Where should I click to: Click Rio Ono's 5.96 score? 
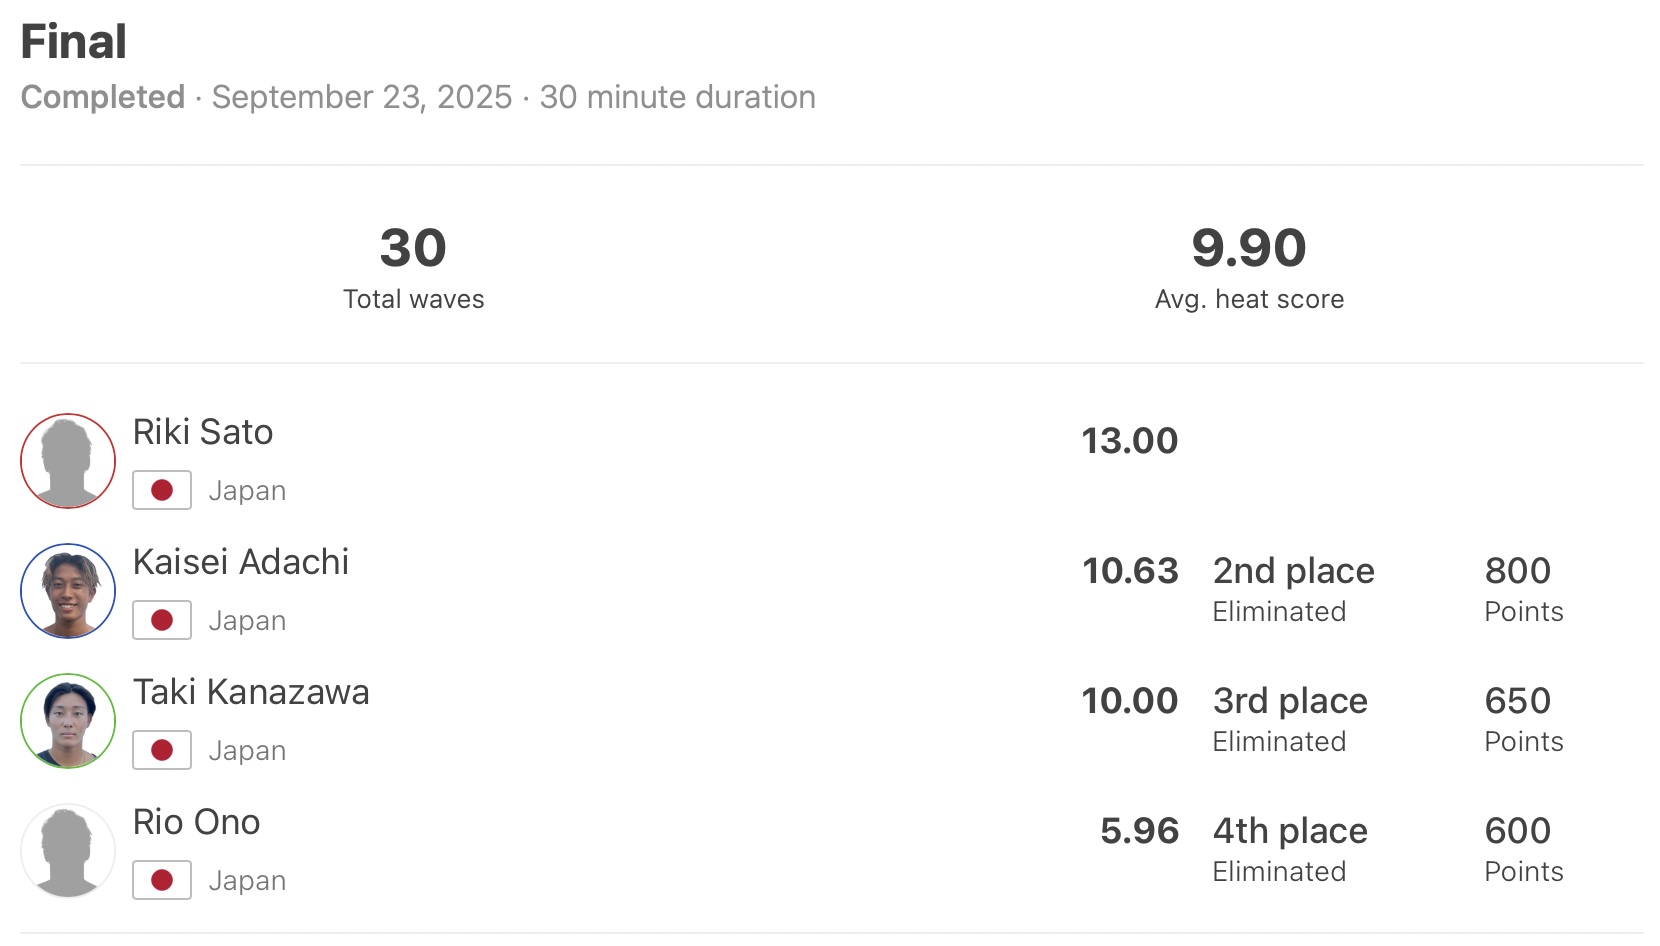click(1139, 831)
